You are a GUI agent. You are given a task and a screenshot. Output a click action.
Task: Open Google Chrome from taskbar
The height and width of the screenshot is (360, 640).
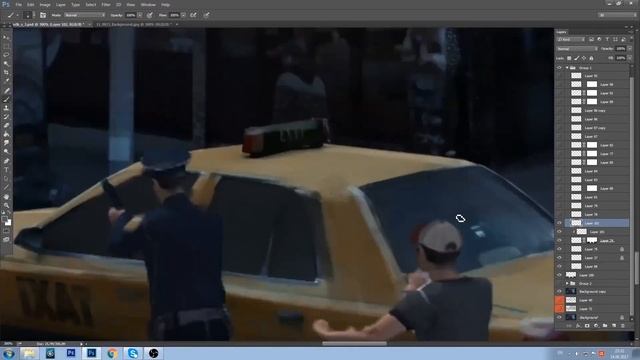(112, 353)
